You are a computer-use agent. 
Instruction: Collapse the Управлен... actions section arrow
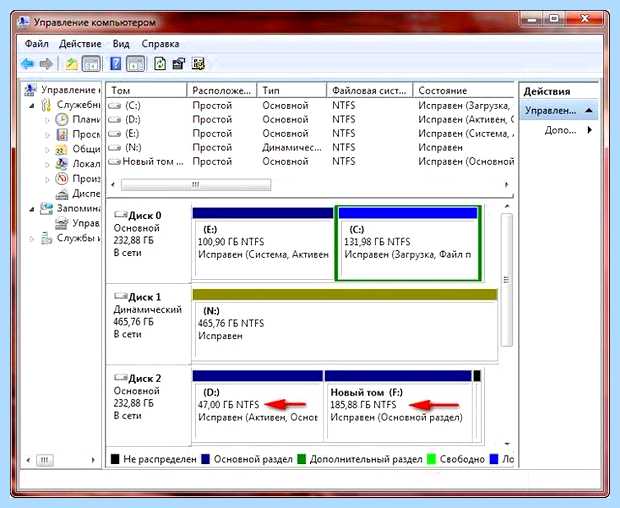click(x=588, y=110)
